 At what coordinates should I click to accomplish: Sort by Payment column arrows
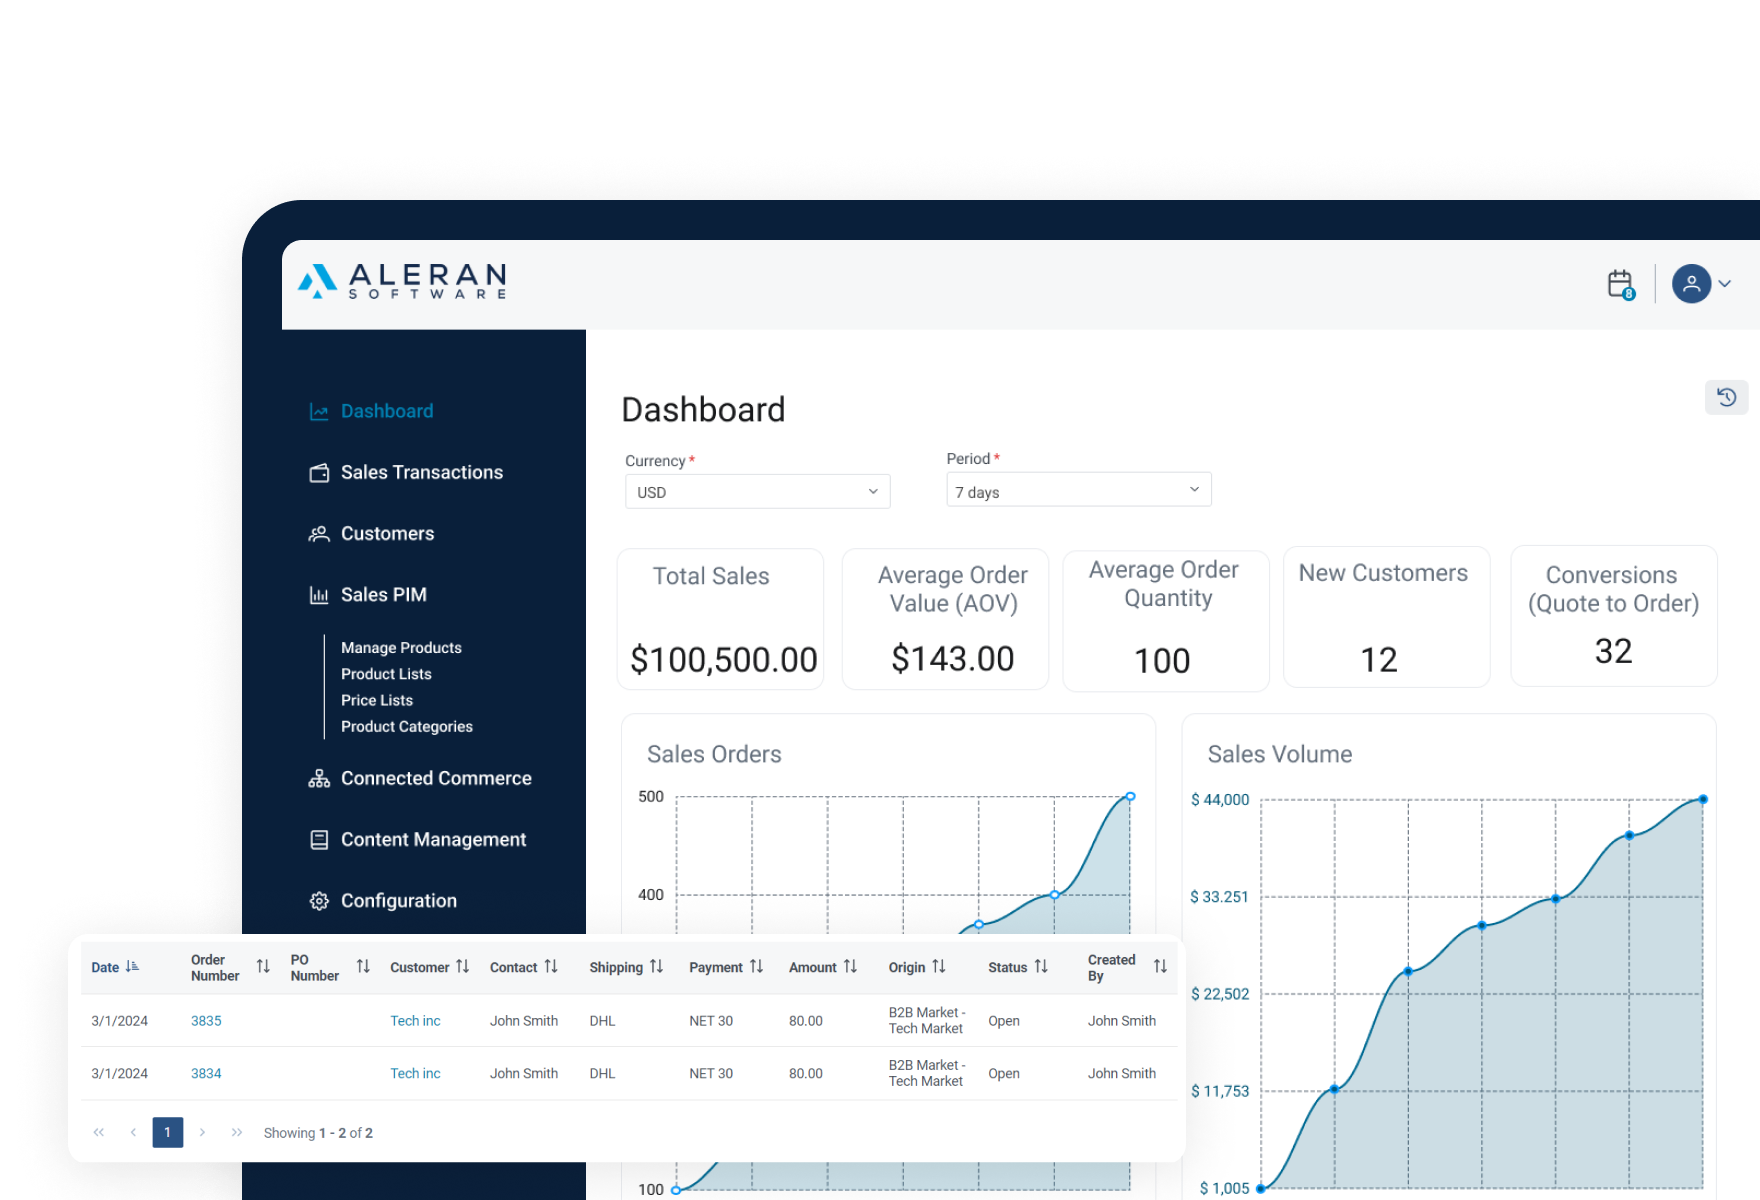click(756, 966)
